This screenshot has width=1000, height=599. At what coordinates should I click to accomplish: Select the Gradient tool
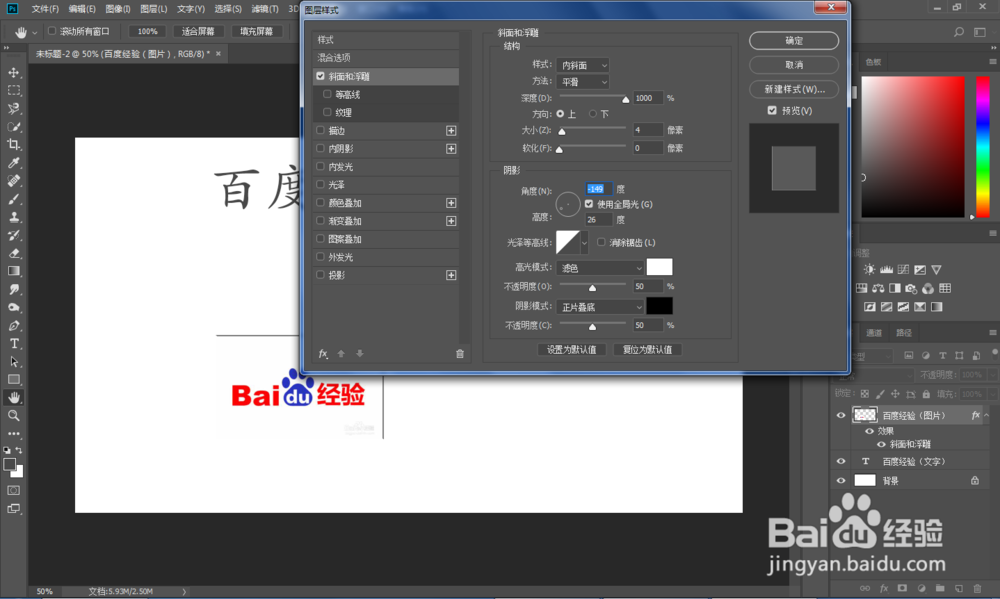13,271
